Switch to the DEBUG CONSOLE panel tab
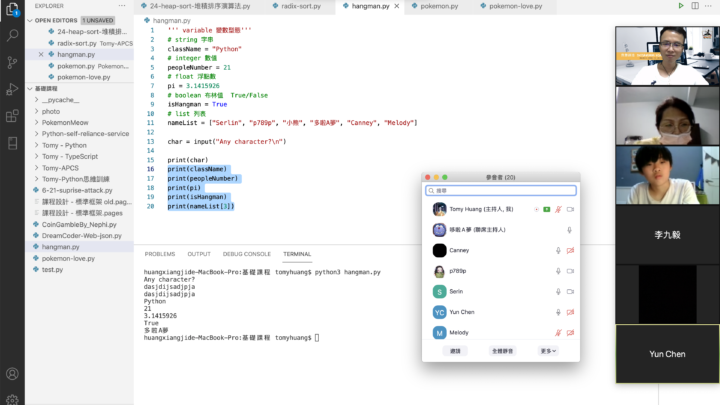Screen dimensions: 720x405 point(246,254)
